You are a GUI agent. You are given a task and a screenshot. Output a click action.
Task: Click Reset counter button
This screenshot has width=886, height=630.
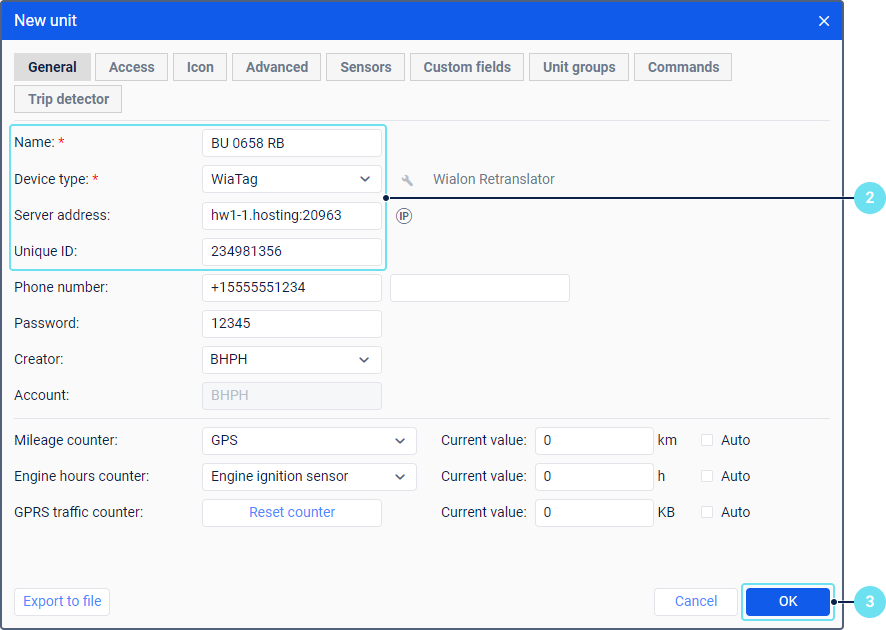tap(292, 512)
